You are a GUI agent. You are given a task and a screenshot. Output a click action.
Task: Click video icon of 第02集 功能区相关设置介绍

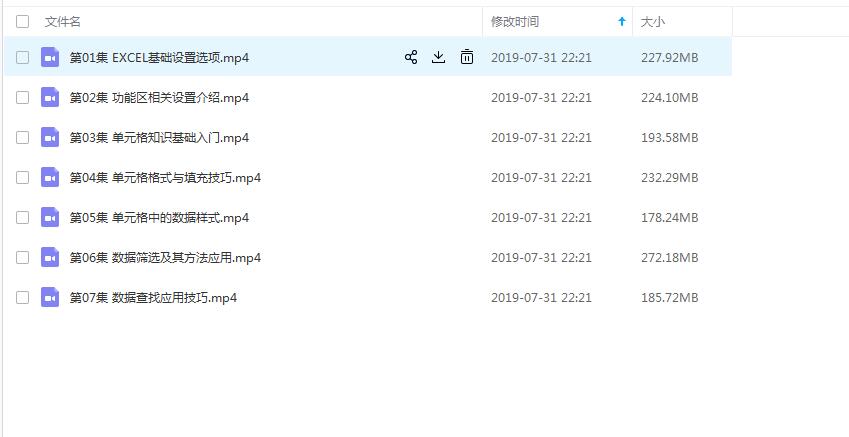[x=50, y=97]
